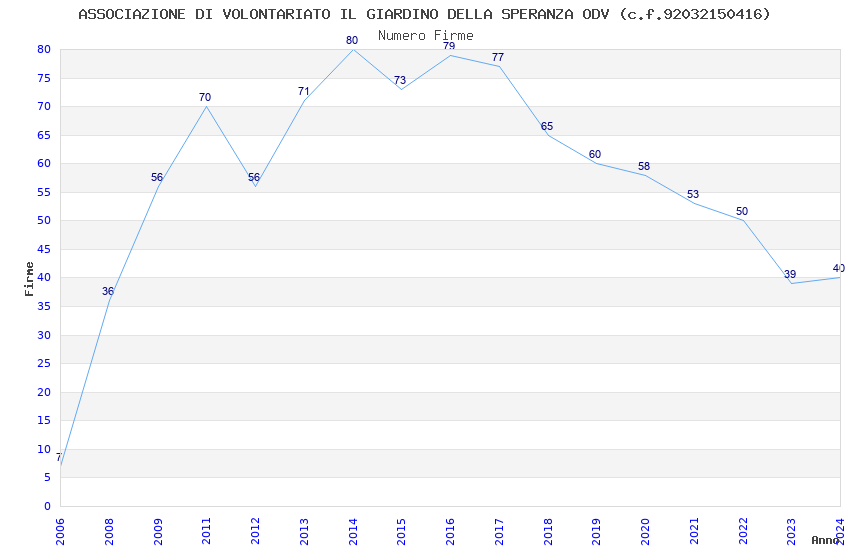Click the y-axis tick value 15
850x550 pixels.
click(x=44, y=420)
